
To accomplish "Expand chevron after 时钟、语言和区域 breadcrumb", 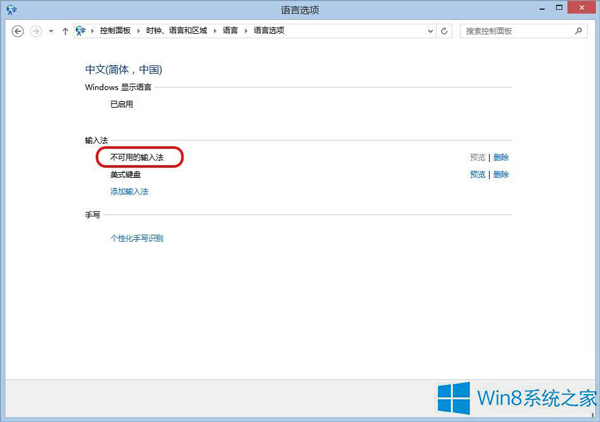I will (215, 31).
